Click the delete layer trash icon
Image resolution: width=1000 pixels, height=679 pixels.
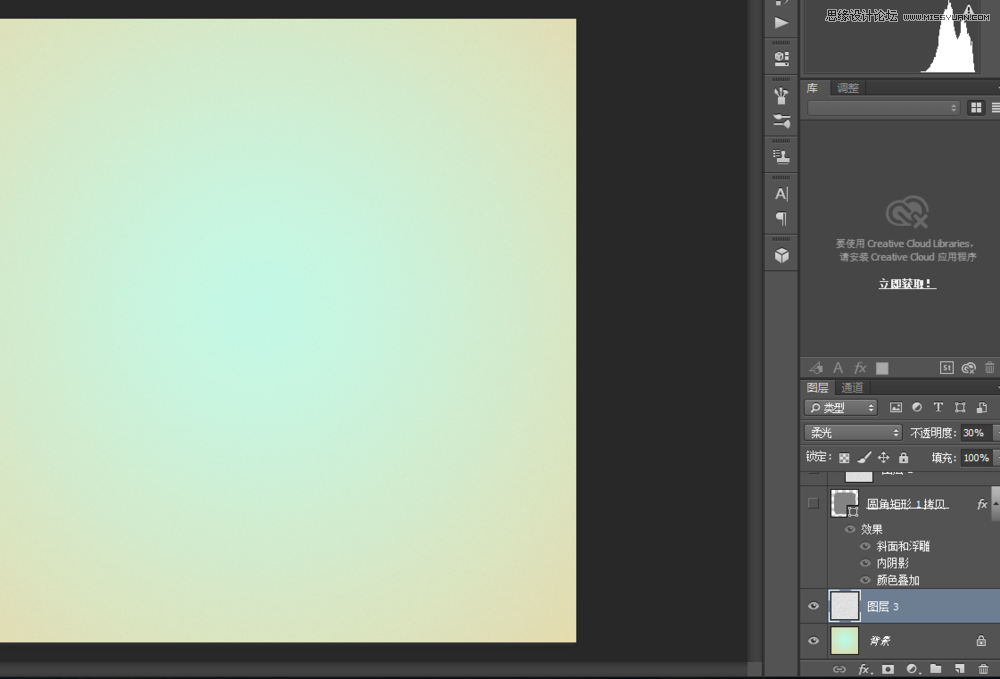(983, 669)
